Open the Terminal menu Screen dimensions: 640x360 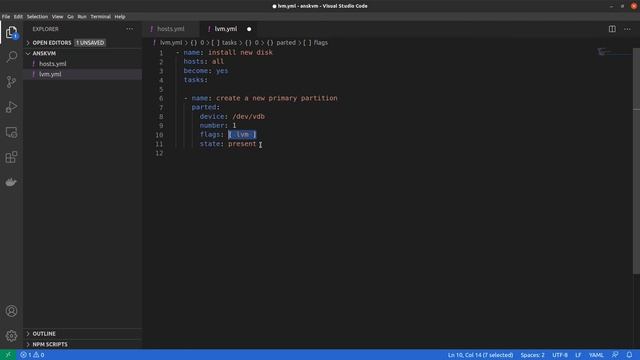click(x=100, y=17)
